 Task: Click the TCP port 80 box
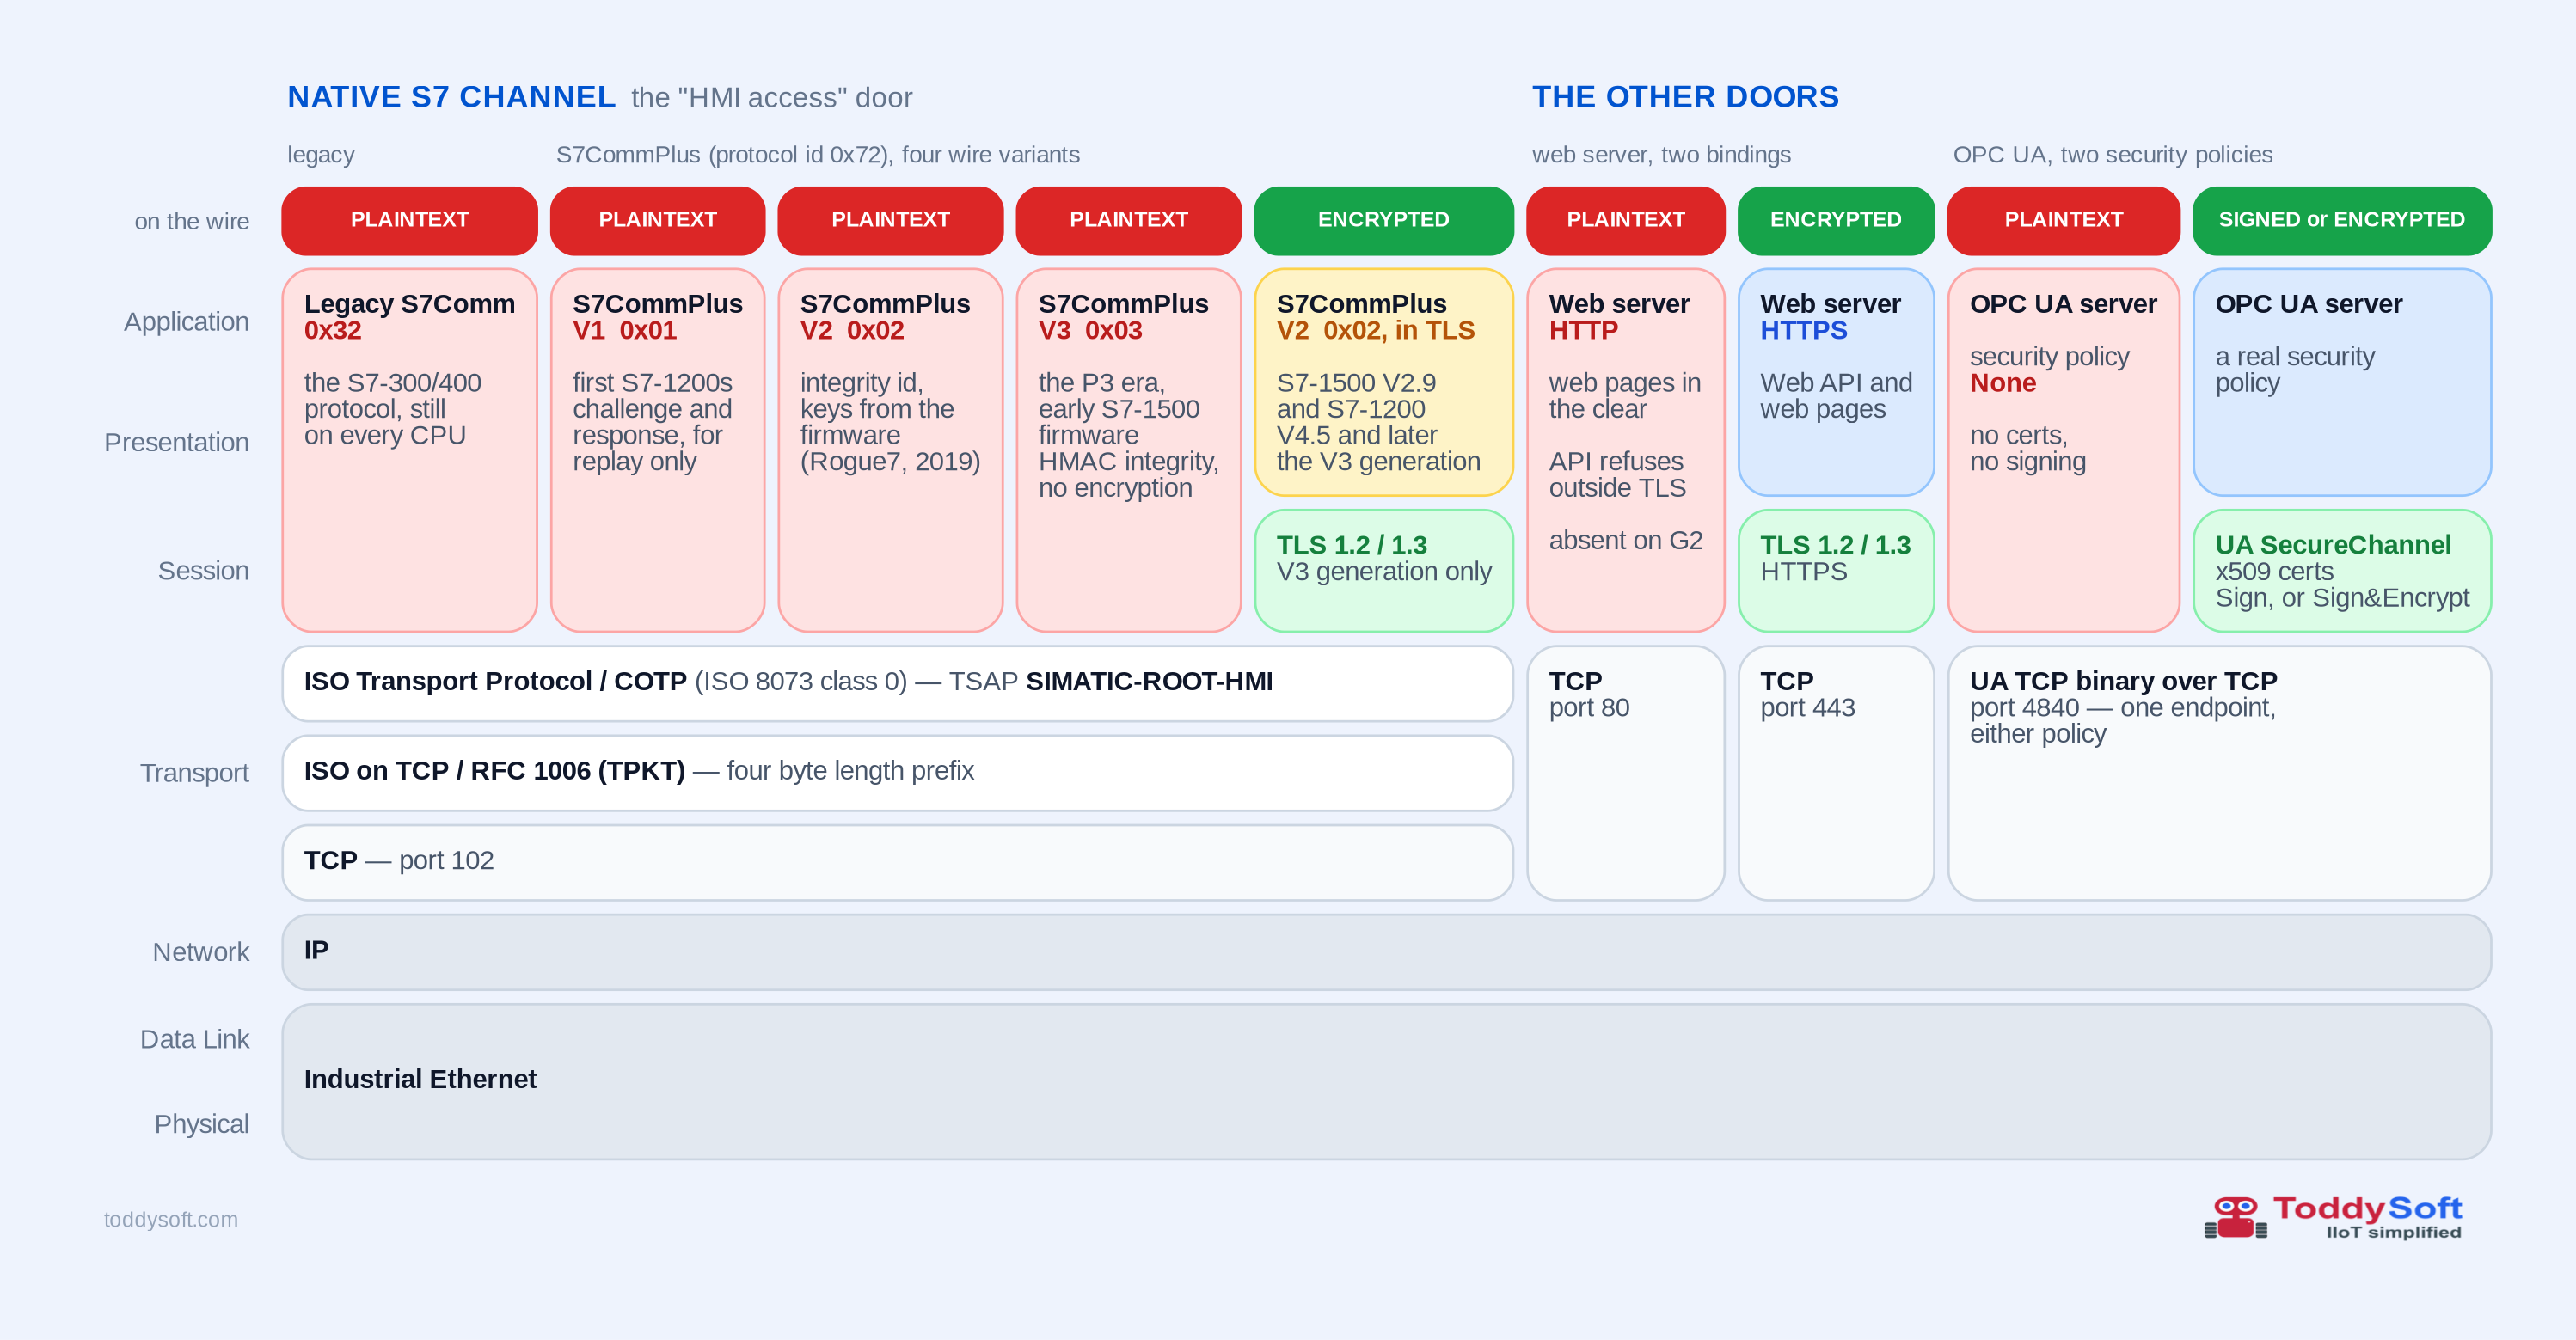pyautogui.click(x=1626, y=773)
